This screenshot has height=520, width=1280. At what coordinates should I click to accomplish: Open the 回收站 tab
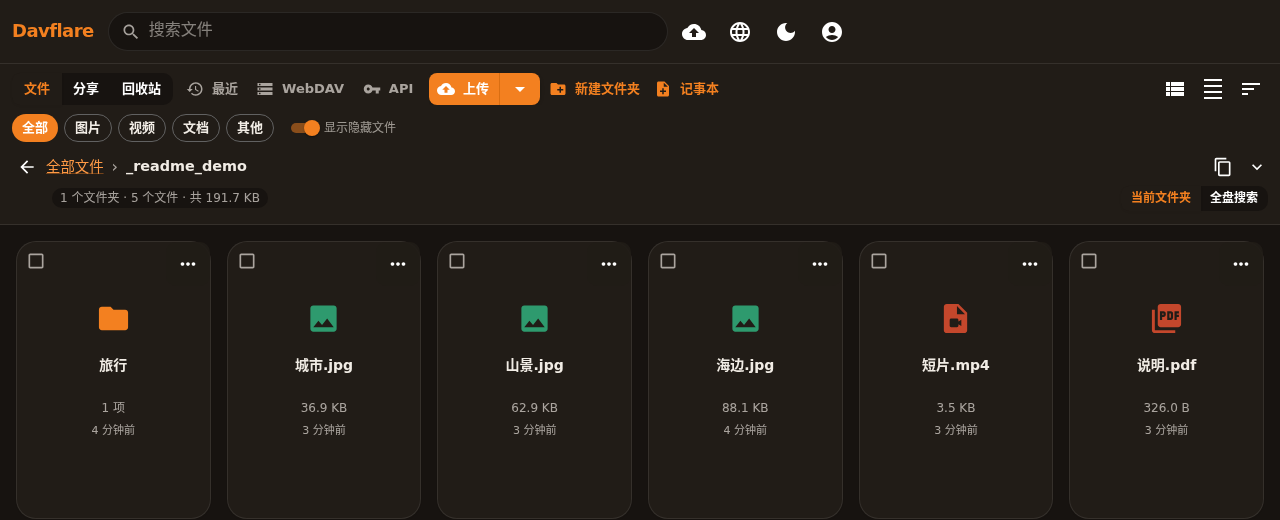[141, 89]
